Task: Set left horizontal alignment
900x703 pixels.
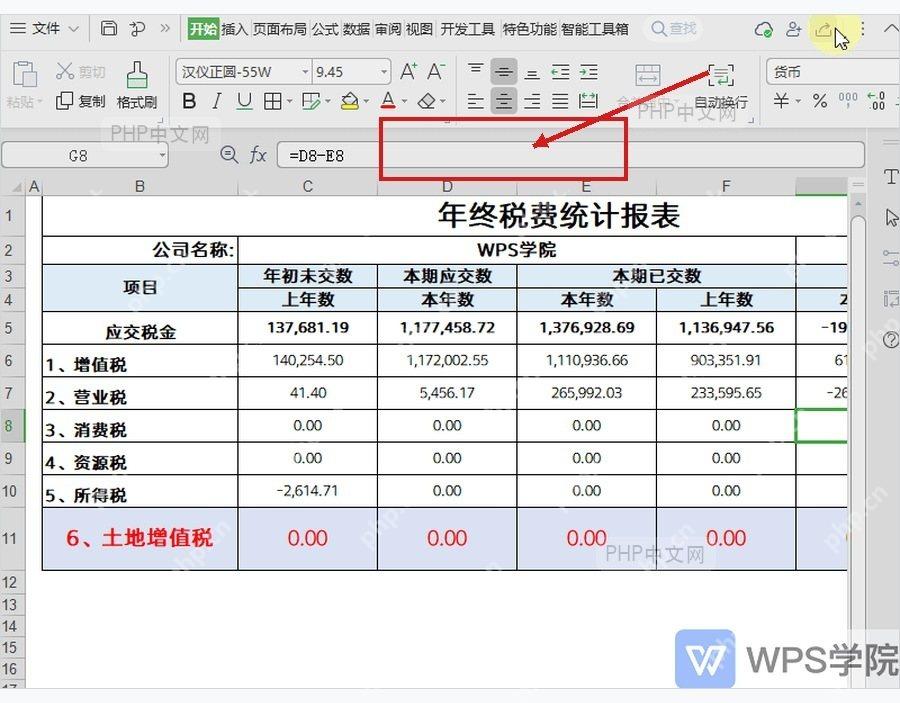Action: [x=475, y=102]
